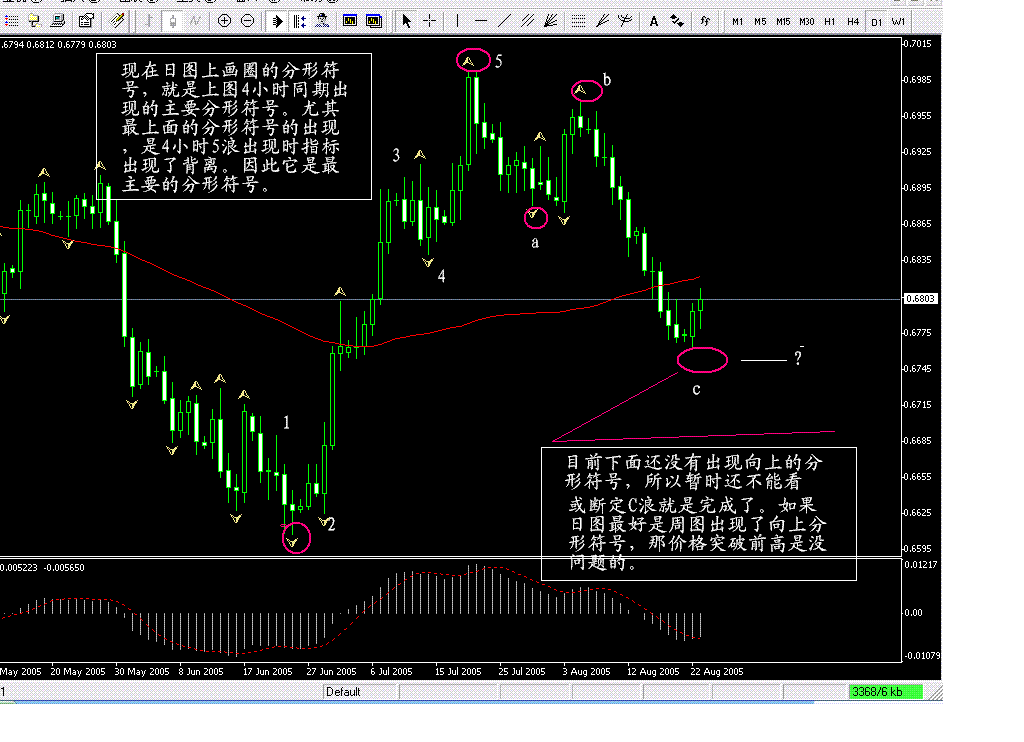Select the horizontal line drawing tool
Viewport: 1024px width, 742px height.
481,21
